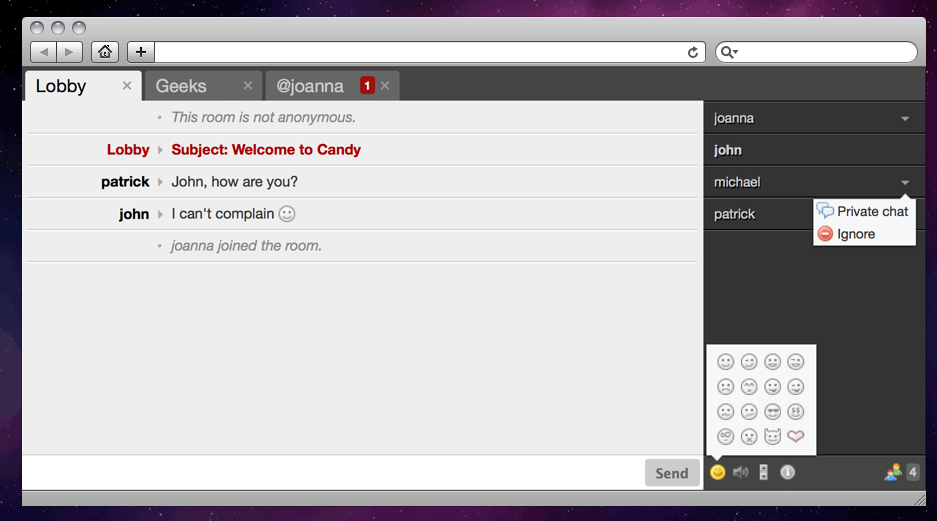Open the yellow smiley emoticon picker
This screenshot has width=937, height=521.
717,473
